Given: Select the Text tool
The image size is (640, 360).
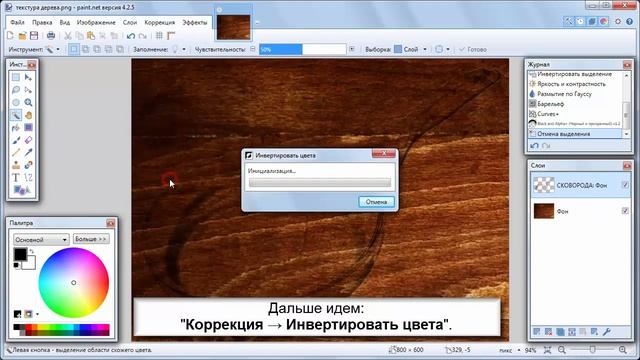Looking at the screenshot, I should click(x=16, y=178).
